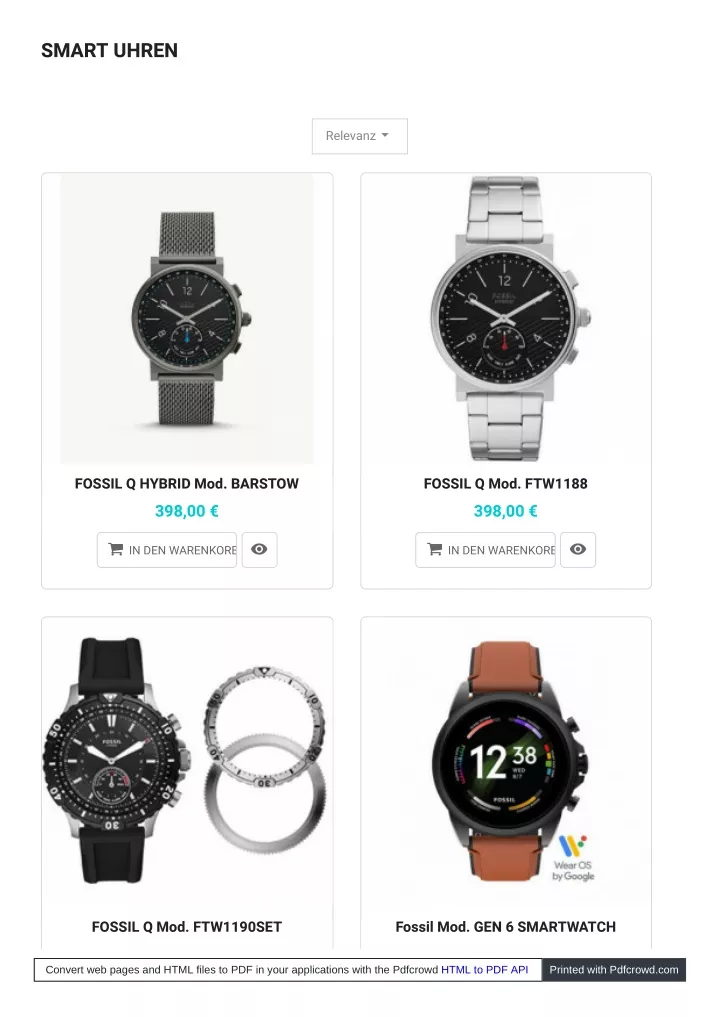Quick view eye icon for BARSTOW watch
This screenshot has height=1017, width=720.
click(x=259, y=549)
